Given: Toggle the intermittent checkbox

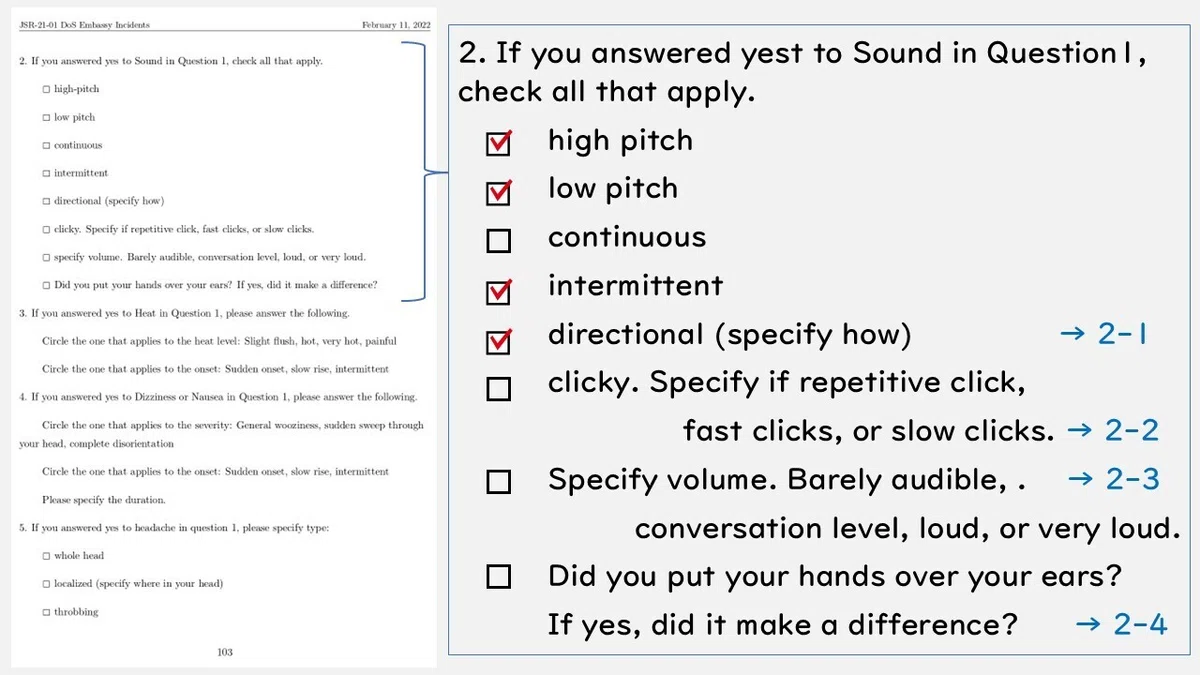Looking at the screenshot, I should (x=498, y=292).
